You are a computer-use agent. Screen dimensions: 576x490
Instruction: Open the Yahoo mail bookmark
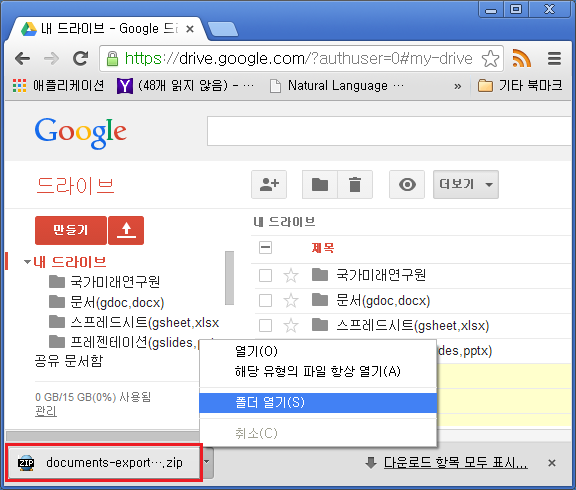(x=186, y=86)
